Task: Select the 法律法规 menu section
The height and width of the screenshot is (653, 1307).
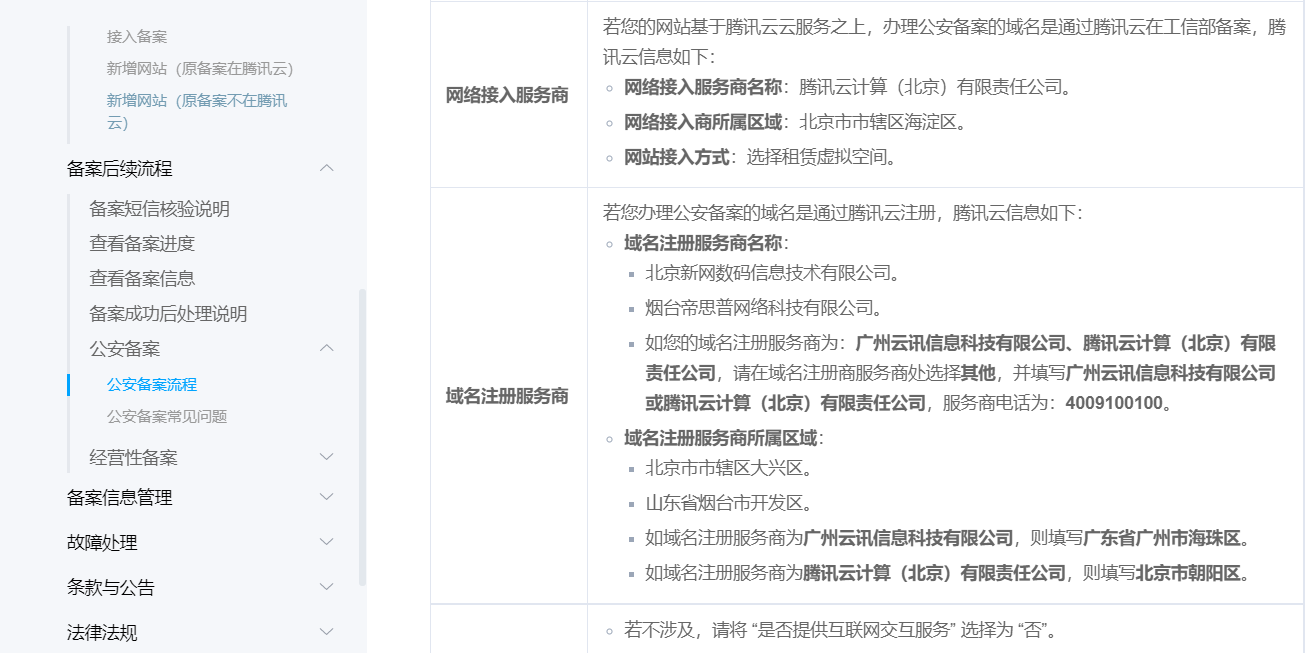Action: [x=102, y=633]
